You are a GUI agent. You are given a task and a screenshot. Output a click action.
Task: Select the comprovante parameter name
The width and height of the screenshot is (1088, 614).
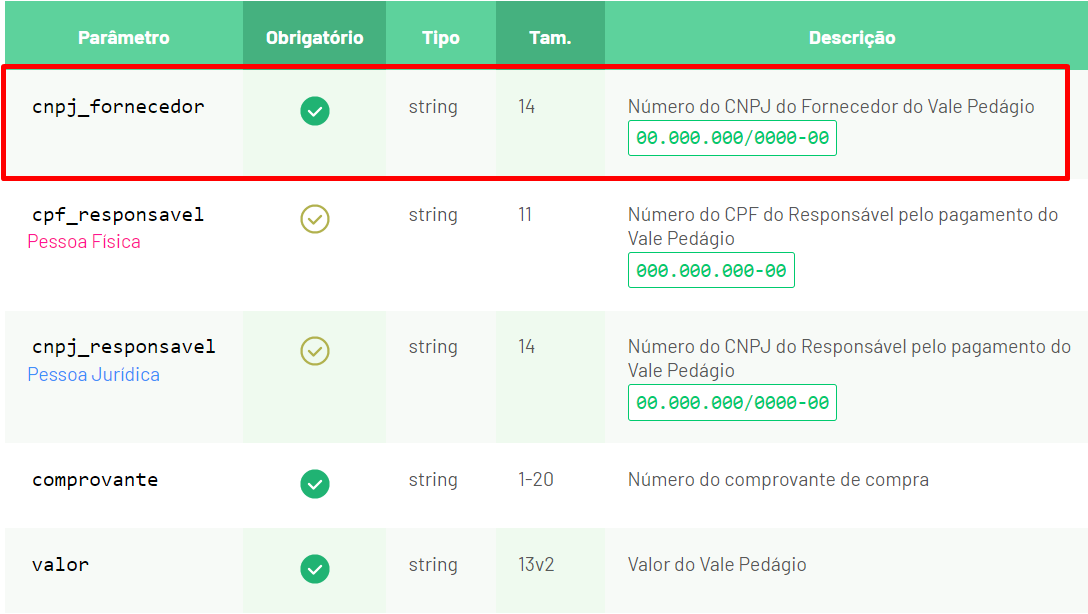(x=95, y=480)
